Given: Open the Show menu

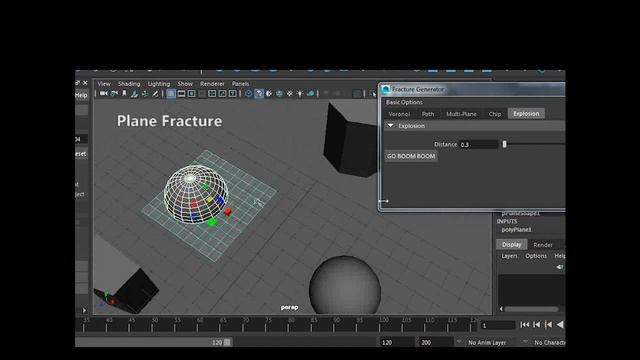Looking at the screenshot, I should pos(185,84).
